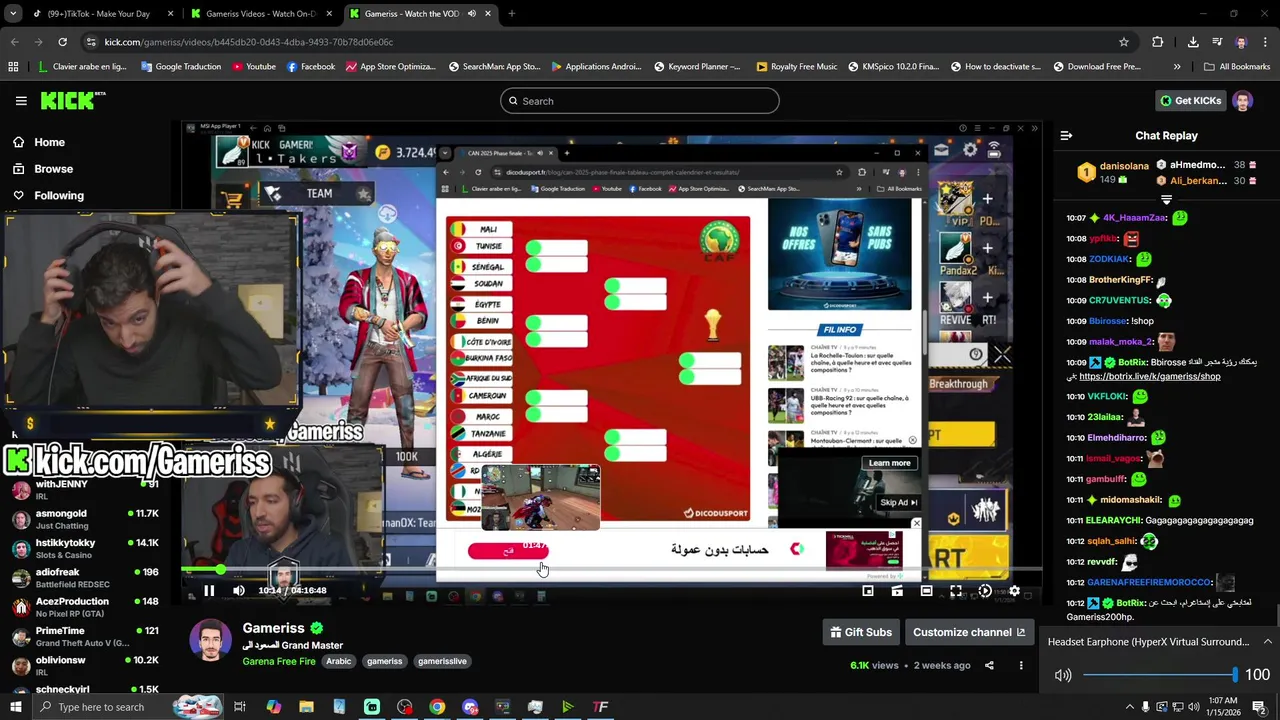The image size is (1280, 720).
Task: Open a new browser tab
Action: click(511, 14)
